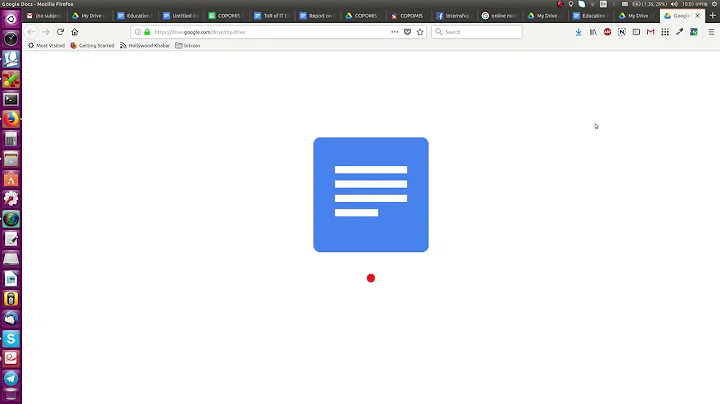Open Hollywood Khabar feed bookmark

pyautogui.click(x=145, y=45)
